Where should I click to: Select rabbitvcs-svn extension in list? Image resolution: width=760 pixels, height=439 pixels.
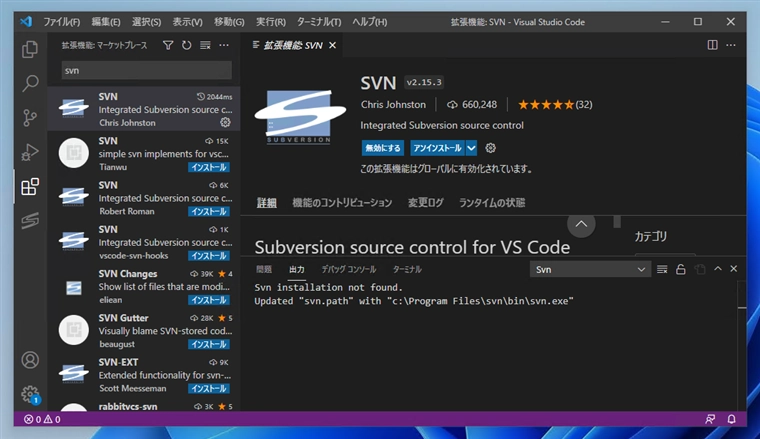click(x=144, y=407)
